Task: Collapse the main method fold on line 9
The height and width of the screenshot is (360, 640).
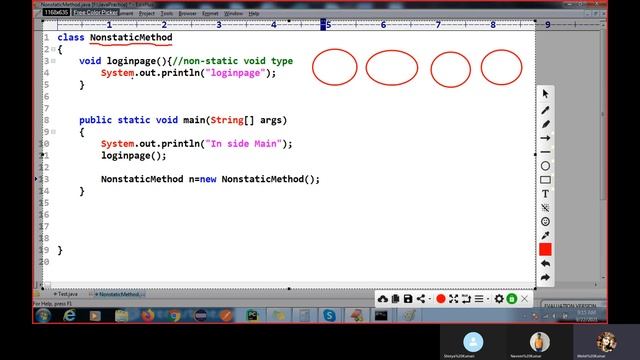Action: (x=53, y=132)
